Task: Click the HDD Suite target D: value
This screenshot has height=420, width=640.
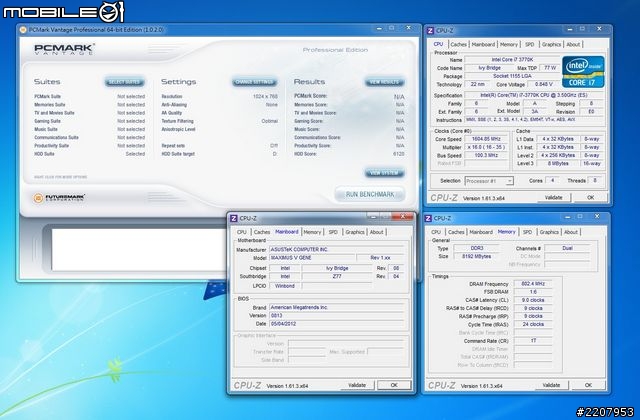Action: (275, 154)
